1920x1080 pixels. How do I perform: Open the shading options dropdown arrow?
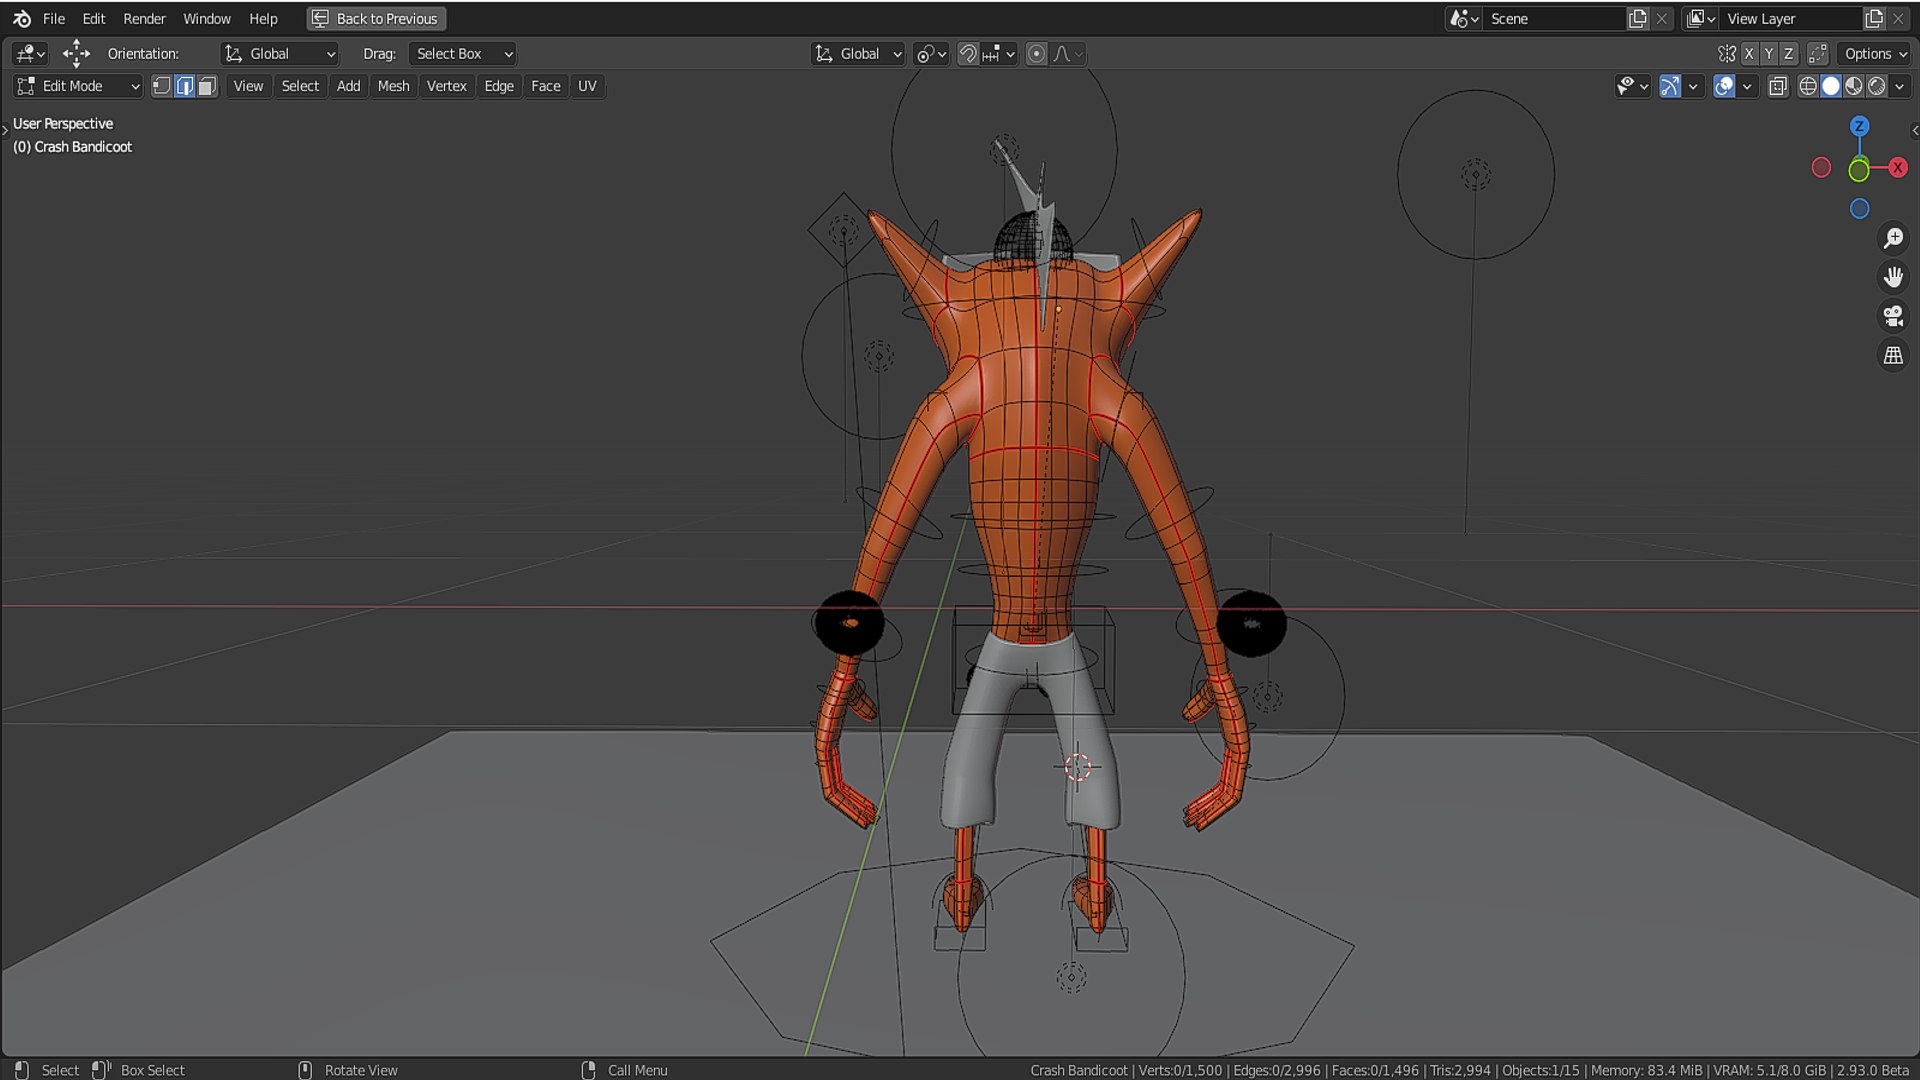1900,86
